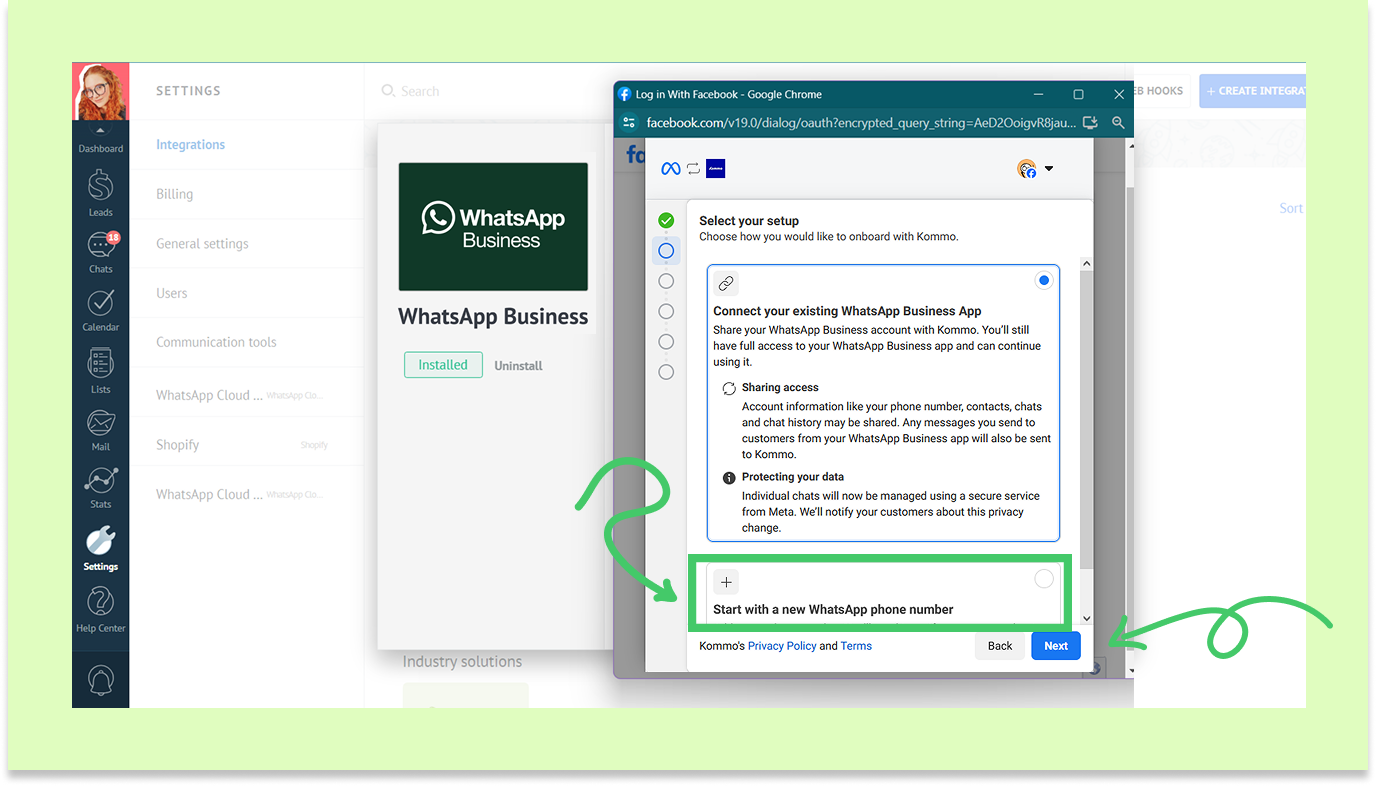Open Mail in the left sidebar
The image size is (1376, 786).
click(x=100, y=430)
